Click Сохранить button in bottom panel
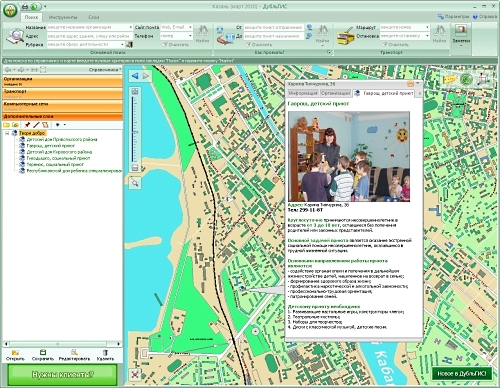 (43, 355)
